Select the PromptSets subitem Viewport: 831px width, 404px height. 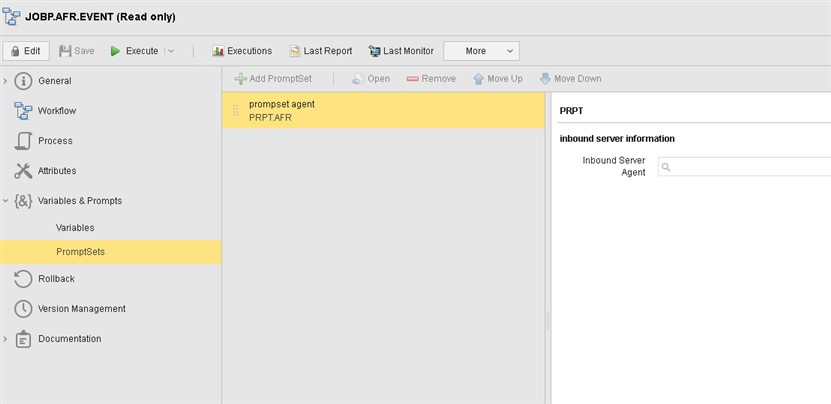coord(110,252)
